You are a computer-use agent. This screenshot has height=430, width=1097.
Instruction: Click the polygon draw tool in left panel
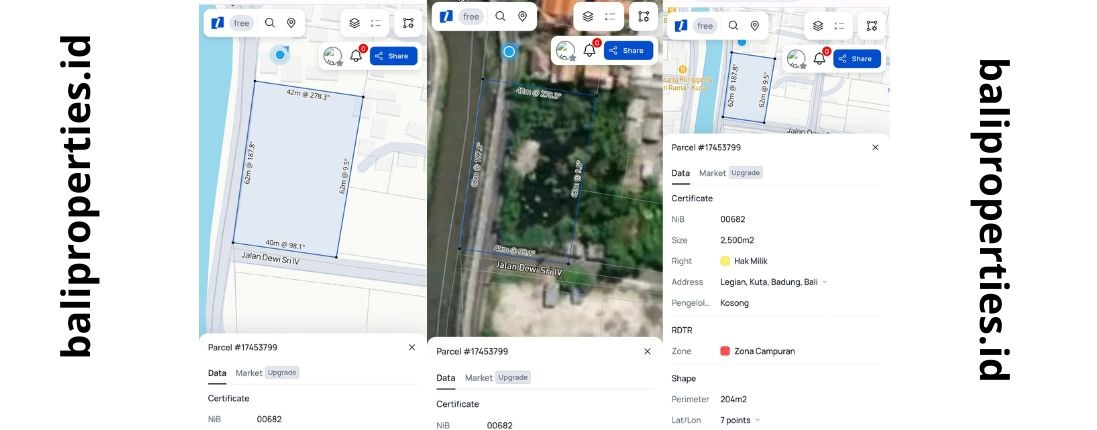(408, 23)
